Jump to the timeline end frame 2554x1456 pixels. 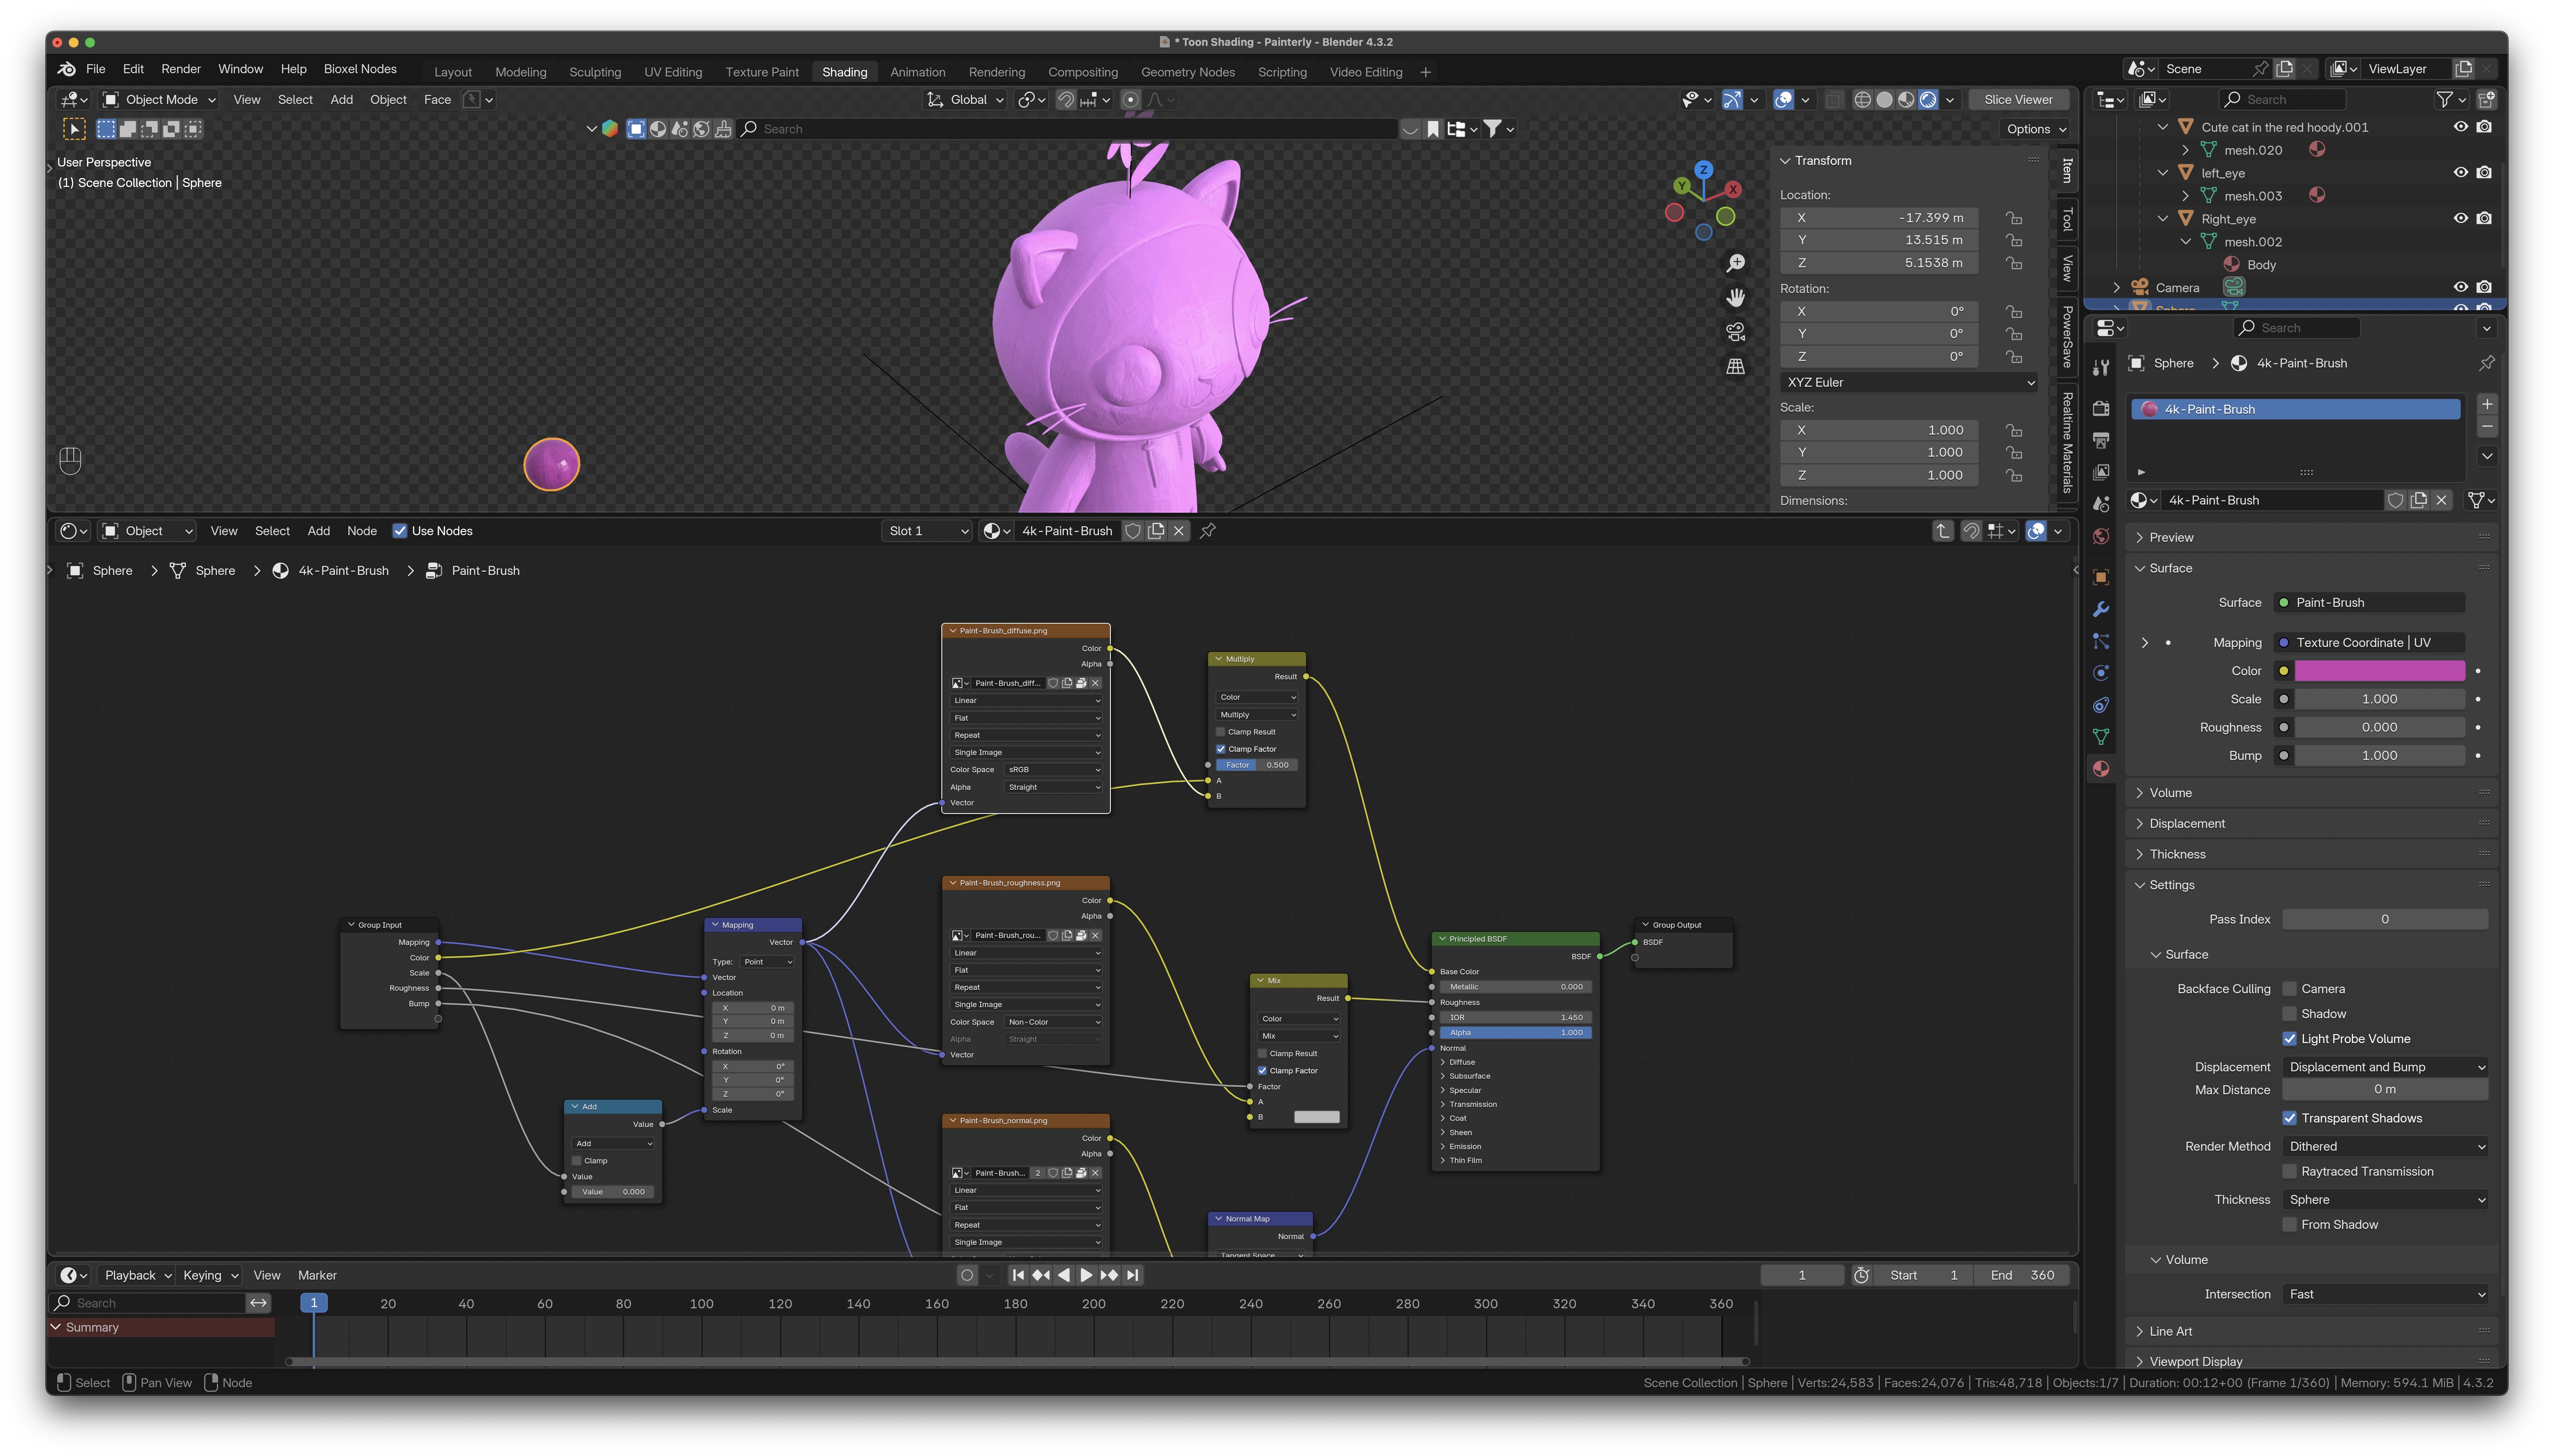[1132, 1275]
